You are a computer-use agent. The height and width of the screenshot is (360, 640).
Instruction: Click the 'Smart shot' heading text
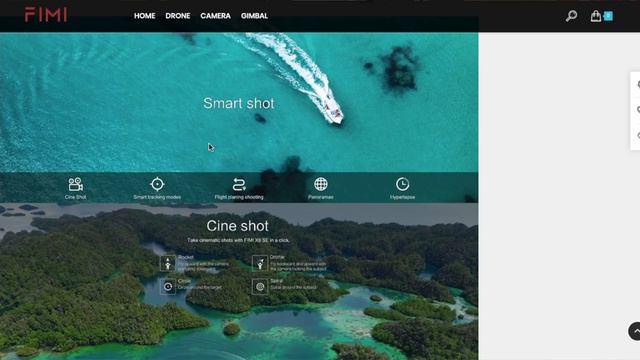tap(239, 103)
